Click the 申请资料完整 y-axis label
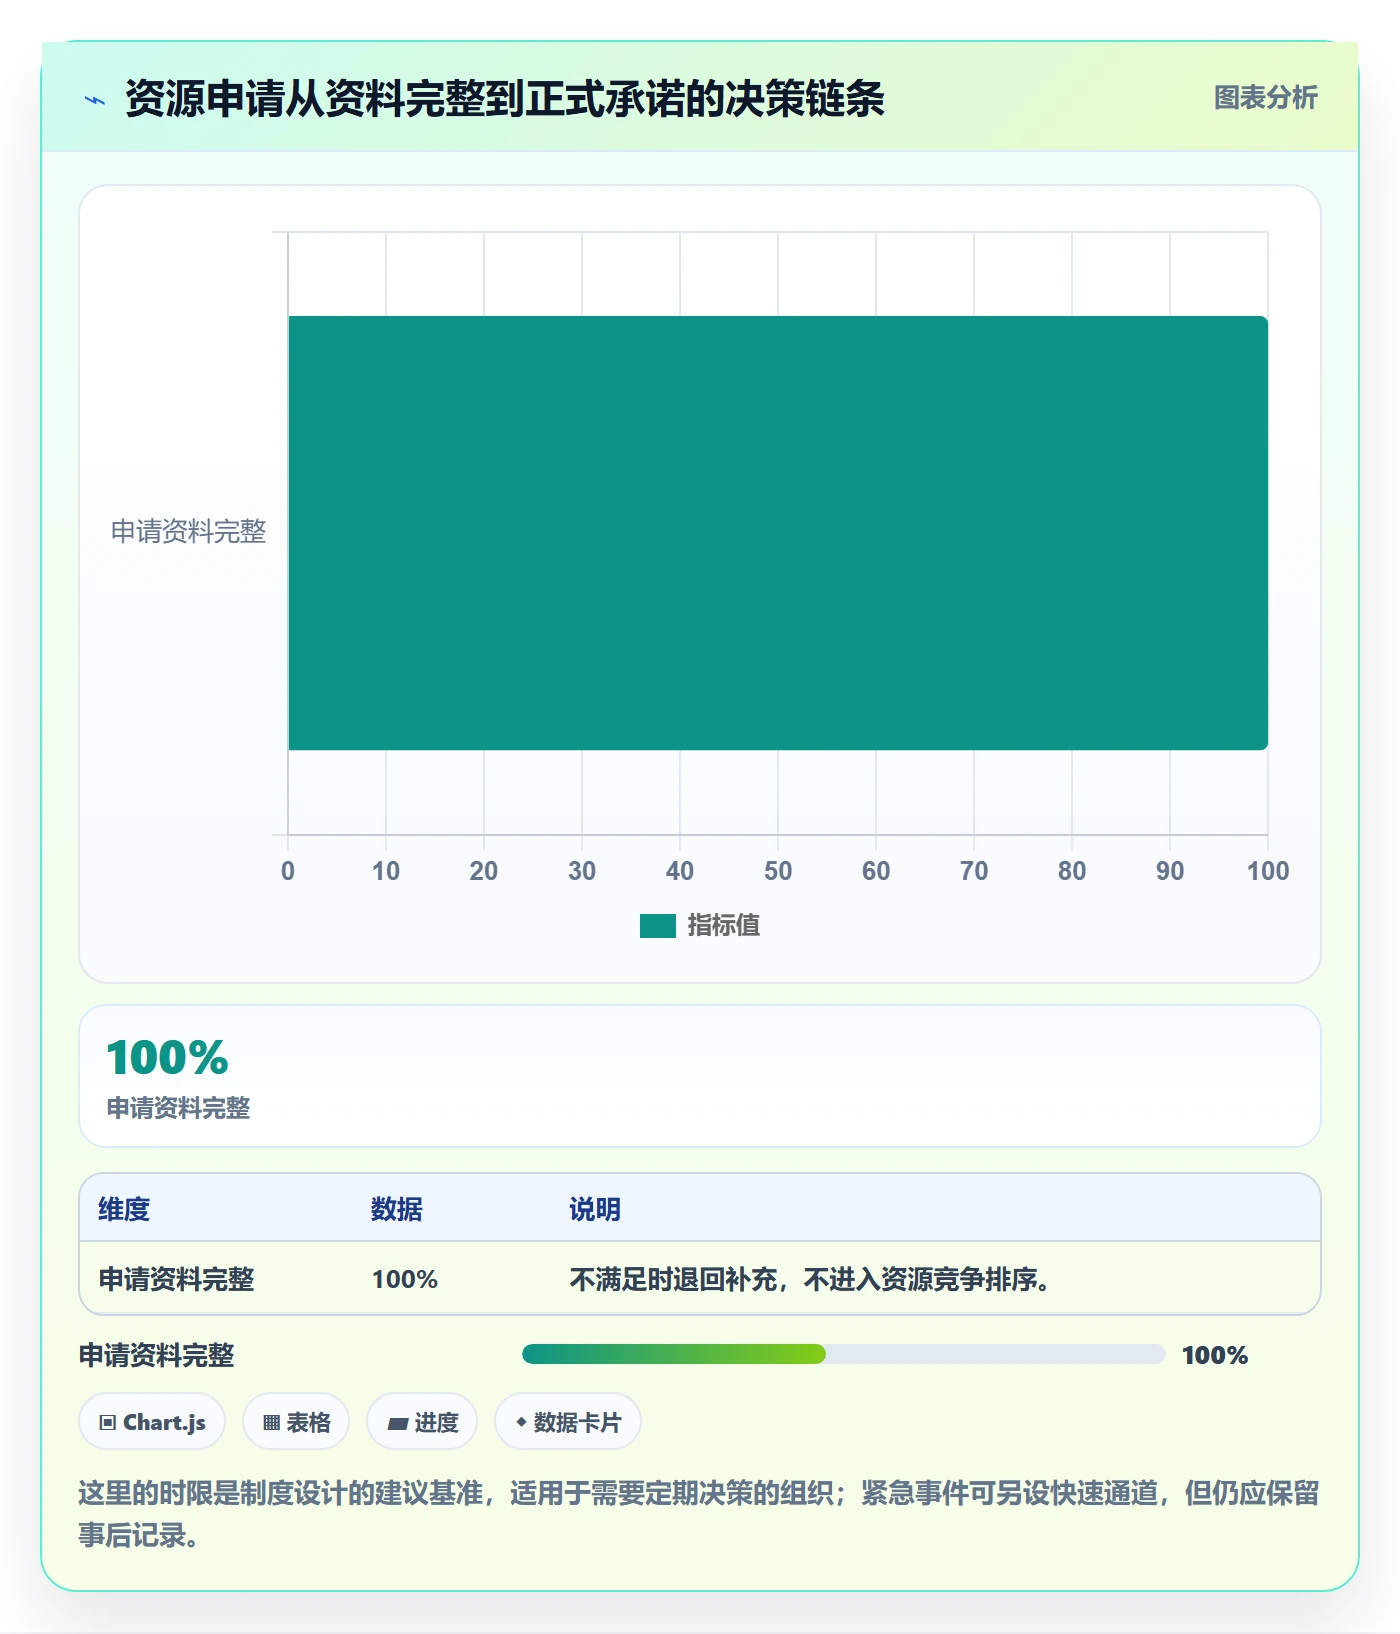Image resolution: width=1400 pixels, height=1634 pixels. point(188,532)
